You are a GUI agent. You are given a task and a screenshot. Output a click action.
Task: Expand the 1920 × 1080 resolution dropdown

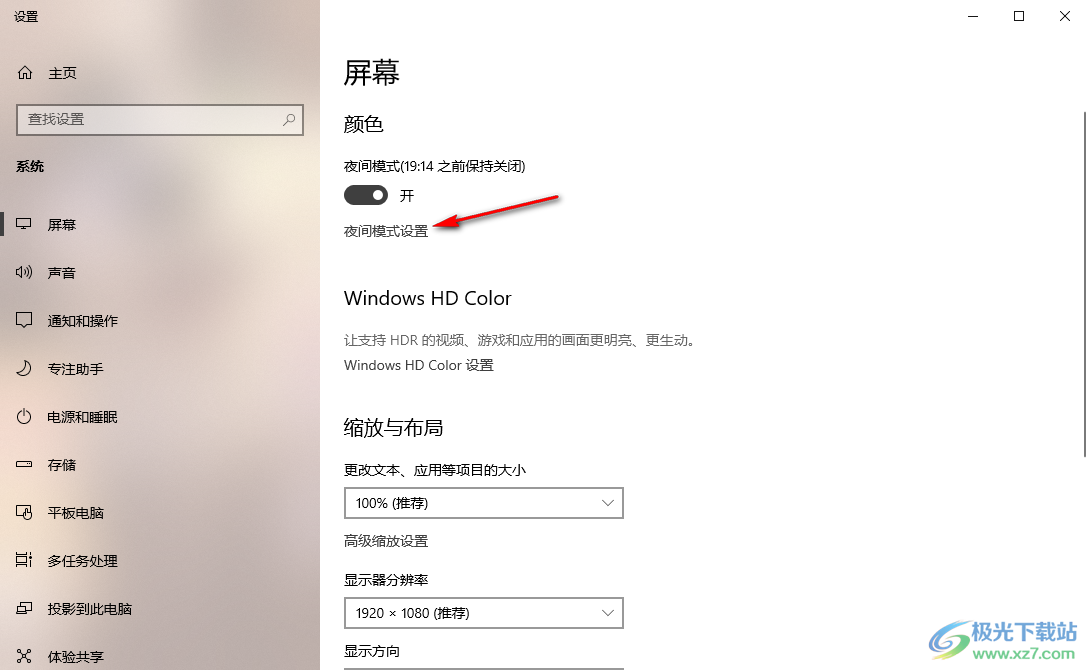(x=484, y=613)
